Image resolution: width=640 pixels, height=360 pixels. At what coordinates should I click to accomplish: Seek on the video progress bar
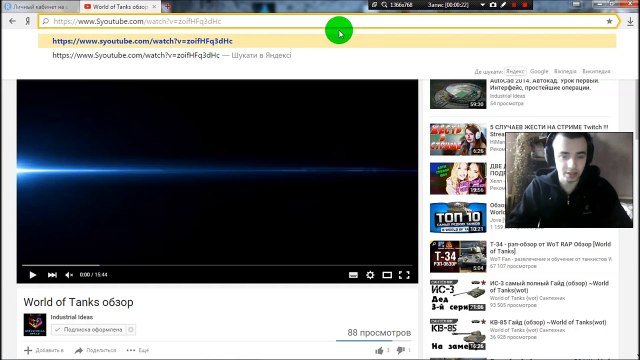coord(217,265)
